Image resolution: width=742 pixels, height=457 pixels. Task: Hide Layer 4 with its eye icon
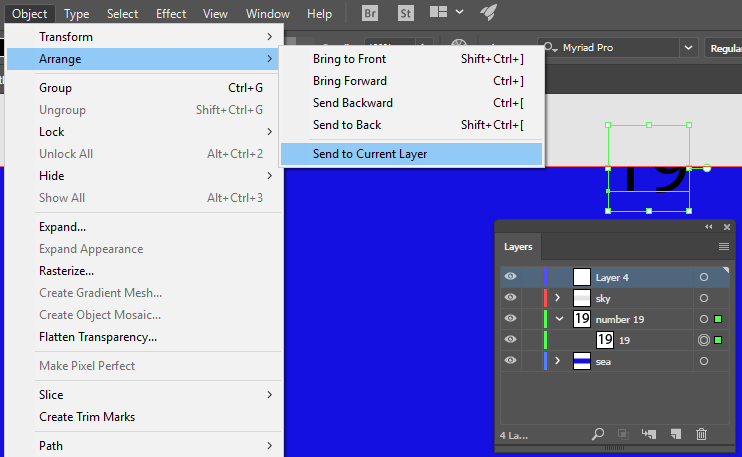[x=511, y=277]
